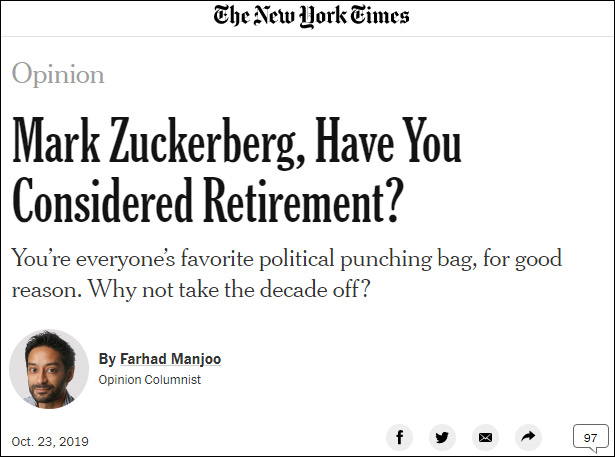Email this article using envelope icon

[485, 437]
